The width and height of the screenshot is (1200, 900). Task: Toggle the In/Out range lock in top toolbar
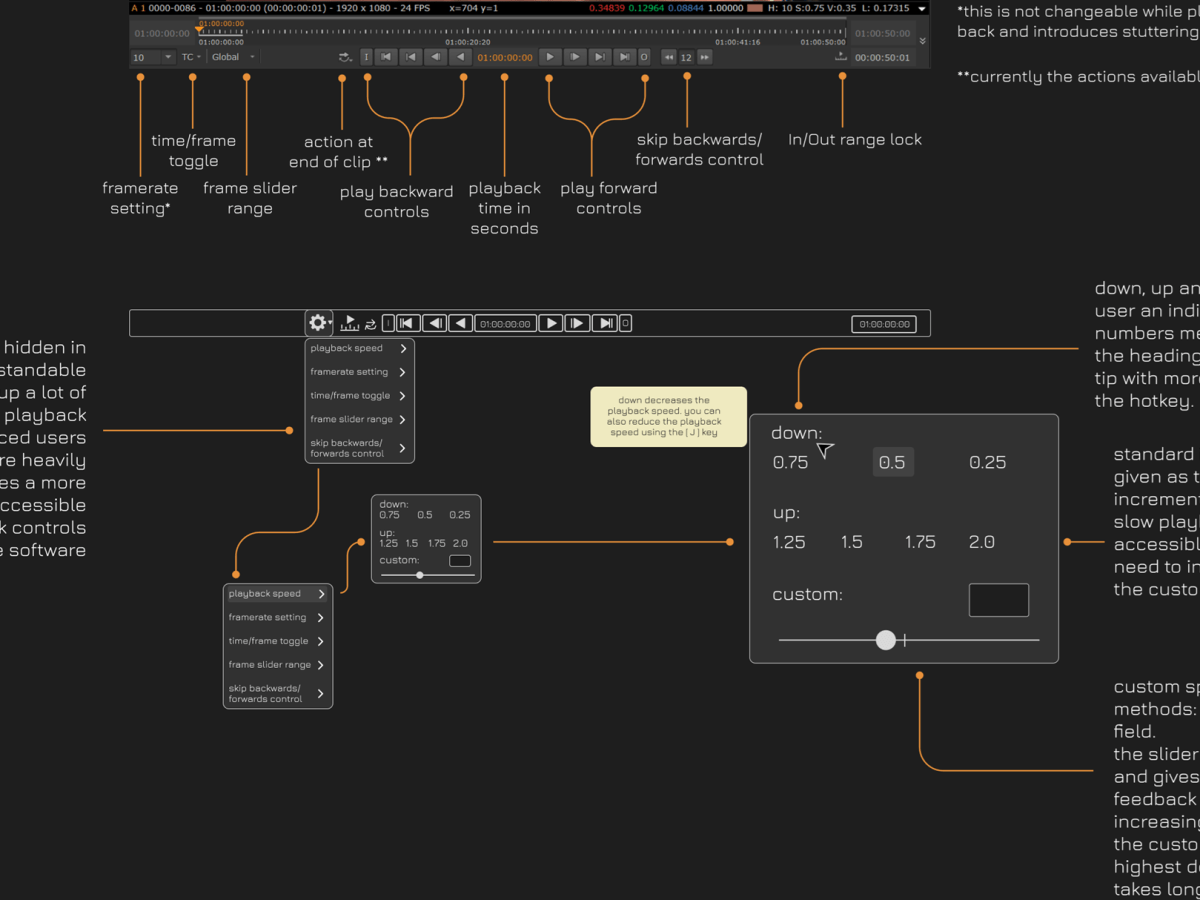click(x=841, y=57)
